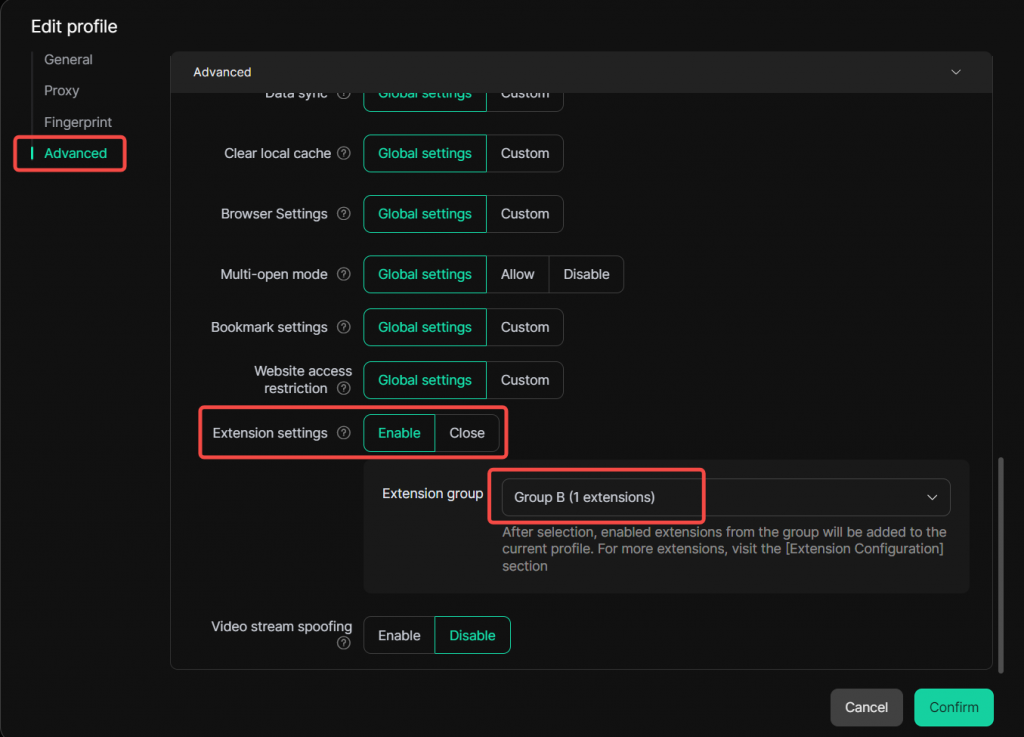Collapse the Advanced section header chevron

[x=956, y=72]
